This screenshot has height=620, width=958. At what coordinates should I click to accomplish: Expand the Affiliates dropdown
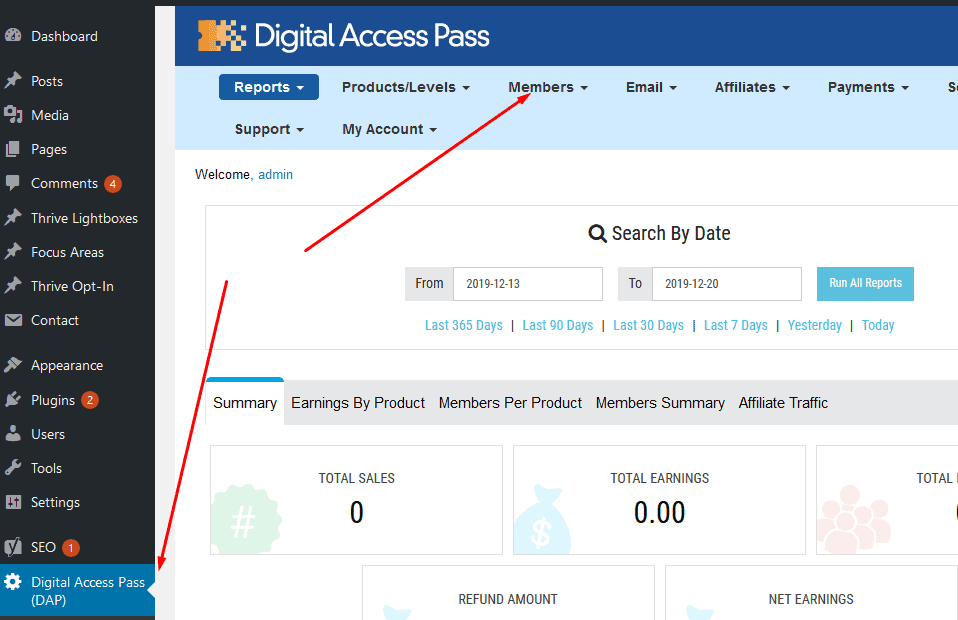[752, 87]
